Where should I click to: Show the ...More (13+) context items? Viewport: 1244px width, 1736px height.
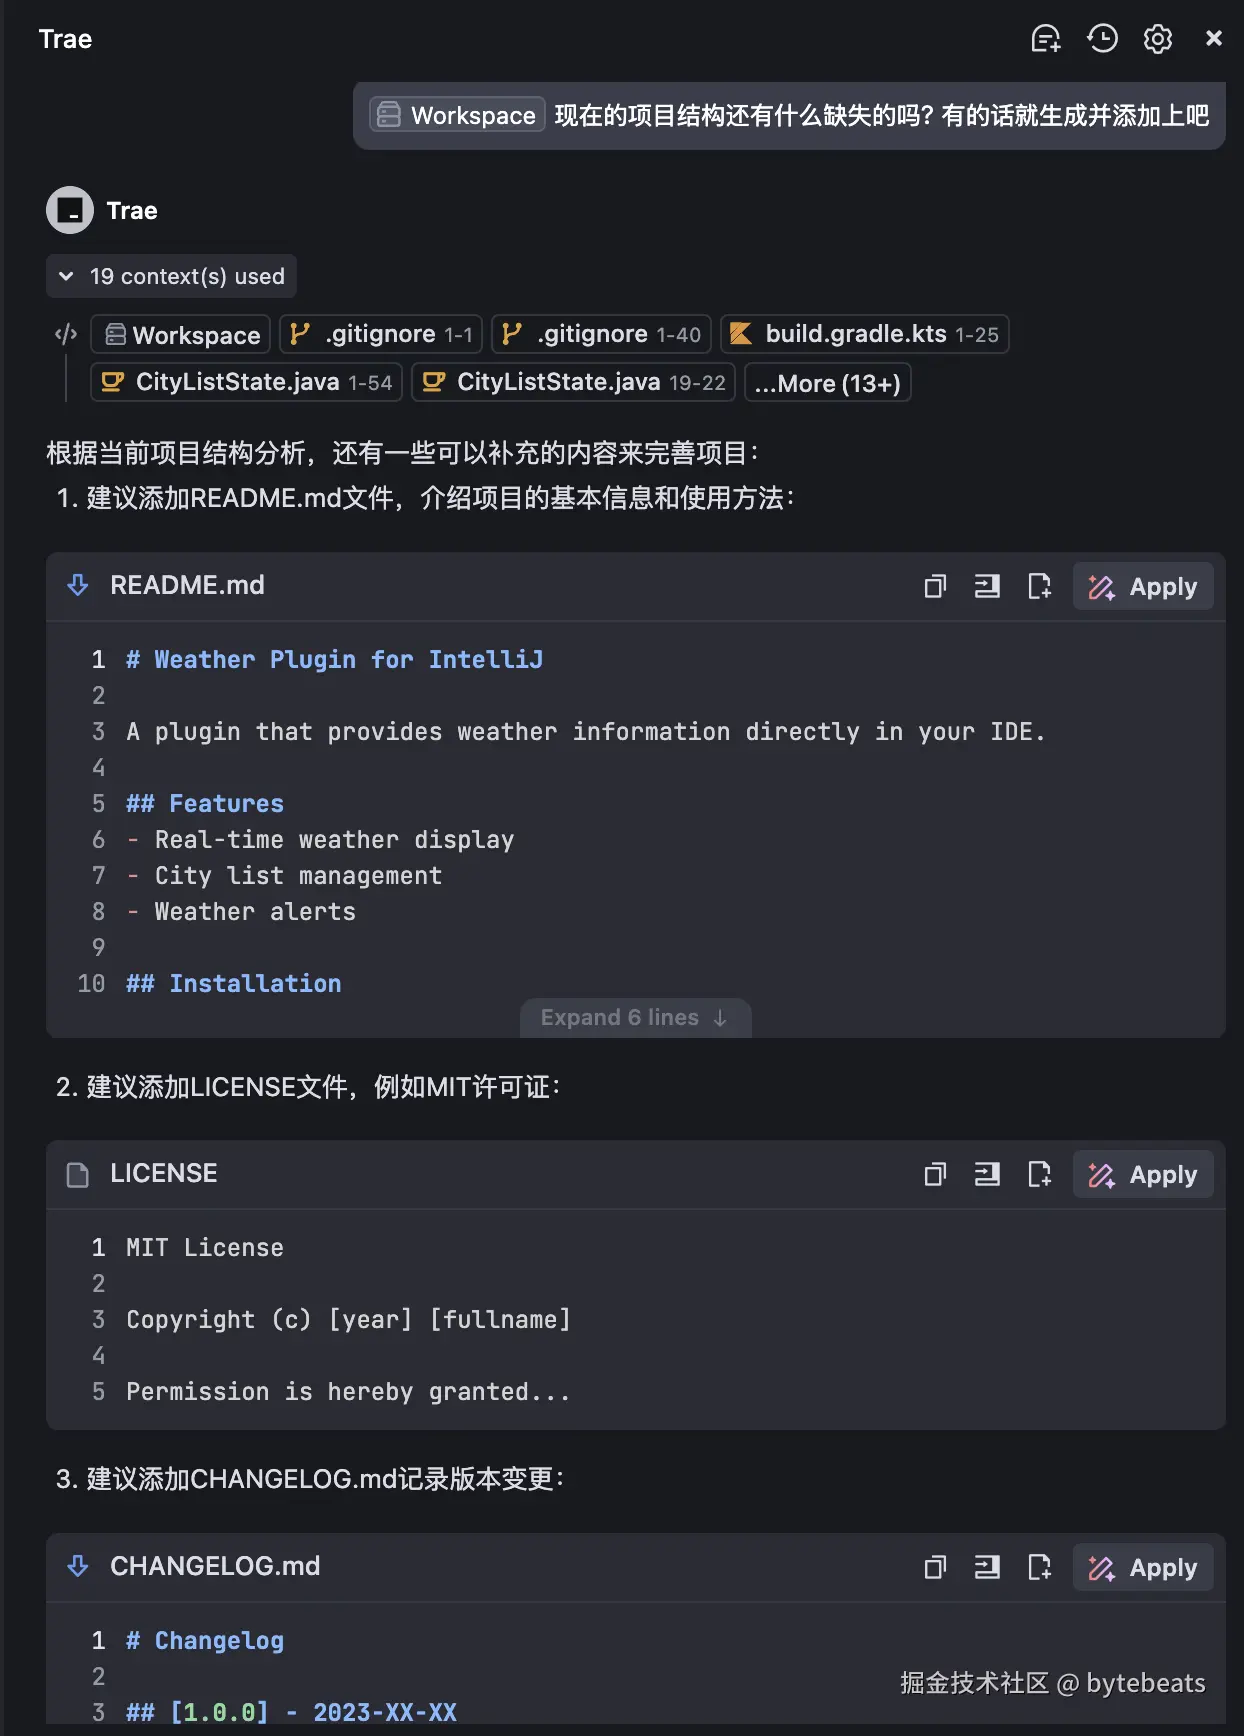[827, 382]
